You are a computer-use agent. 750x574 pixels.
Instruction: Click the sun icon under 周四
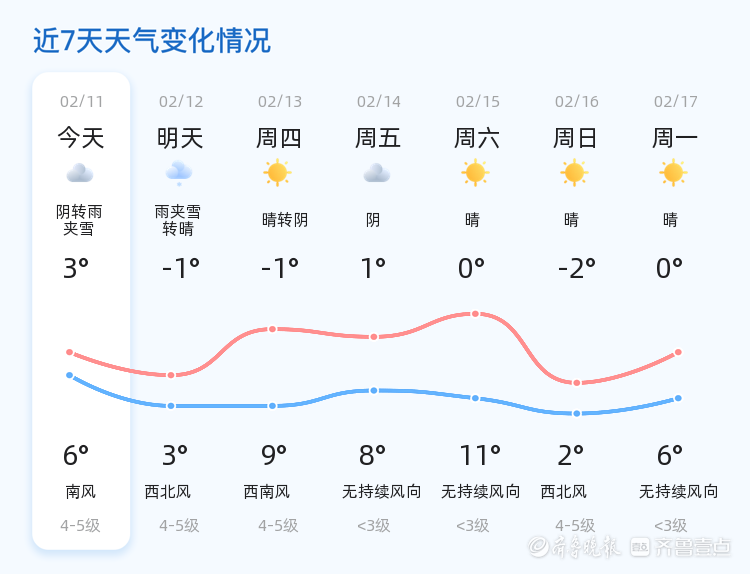(x=277, y=173)
